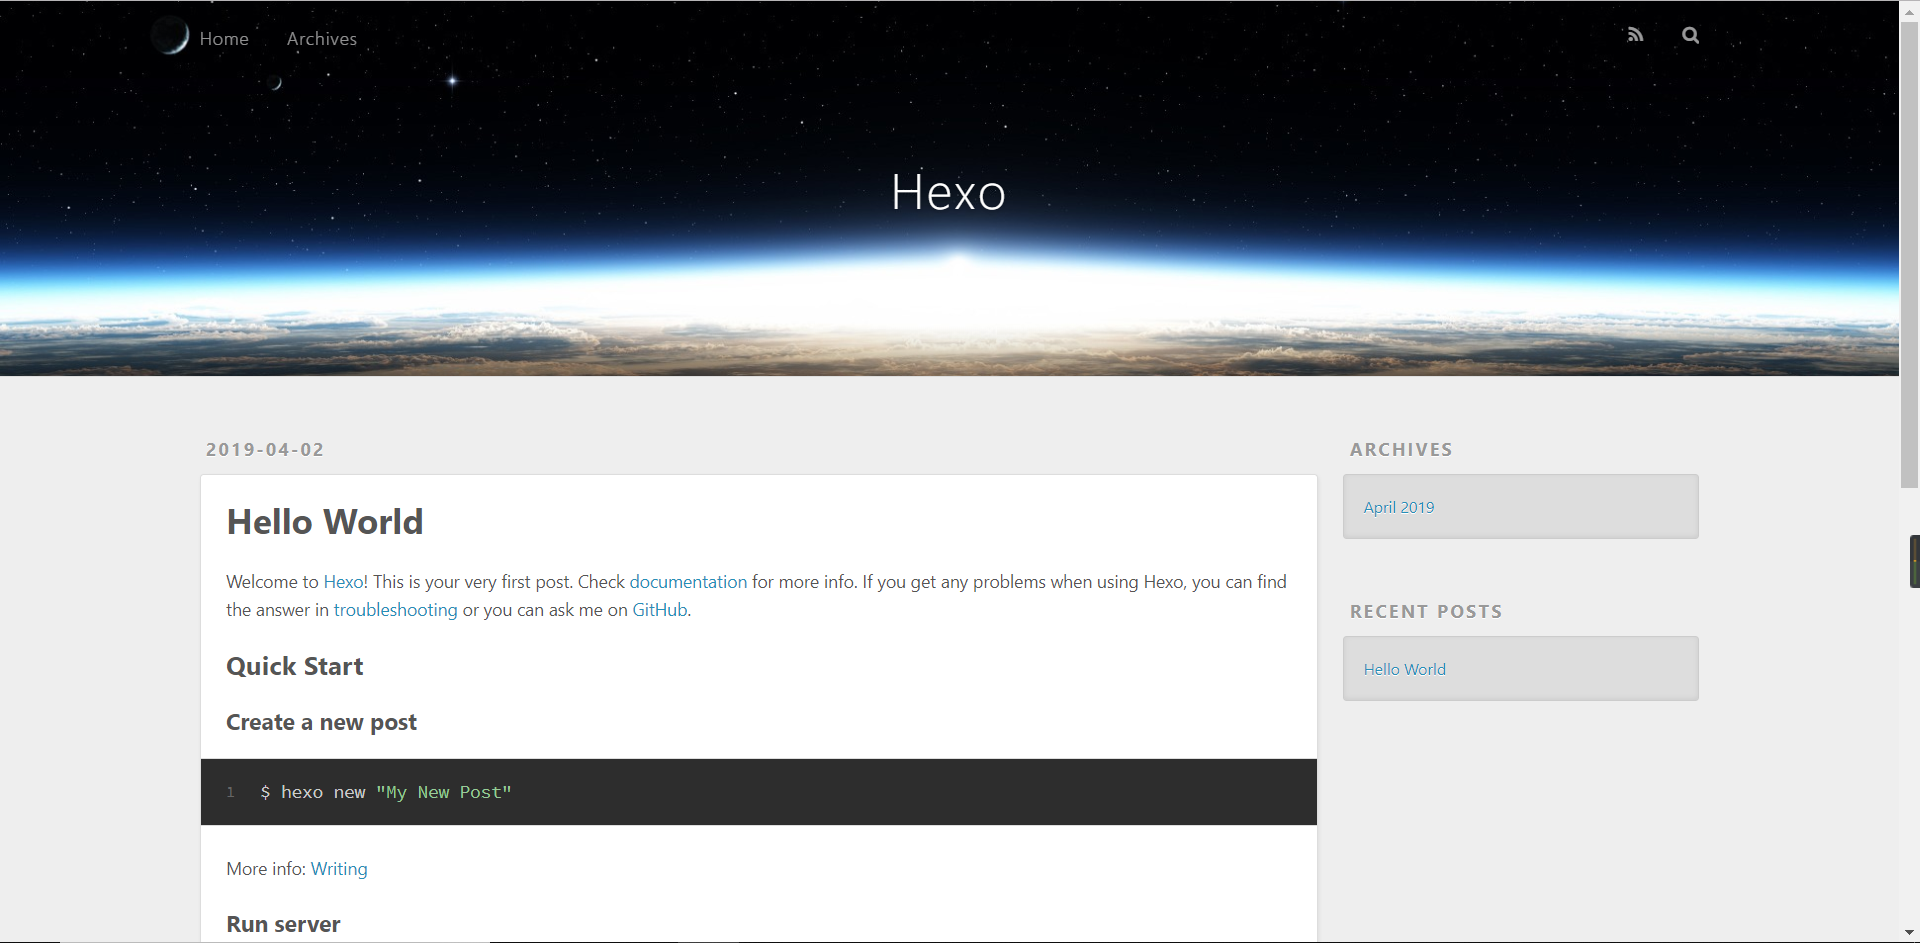Click the Hexo site title

[948, 192]
